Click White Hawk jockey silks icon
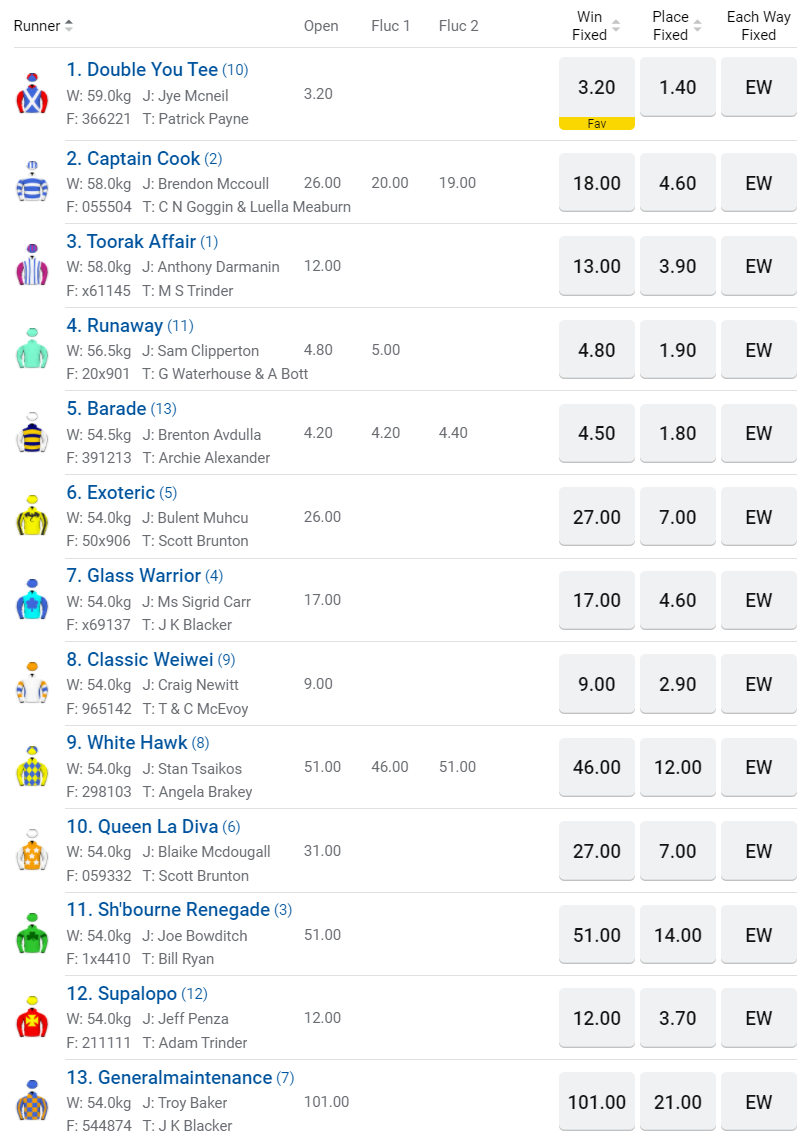The image size is (812, 1140). tap(32, 766)
